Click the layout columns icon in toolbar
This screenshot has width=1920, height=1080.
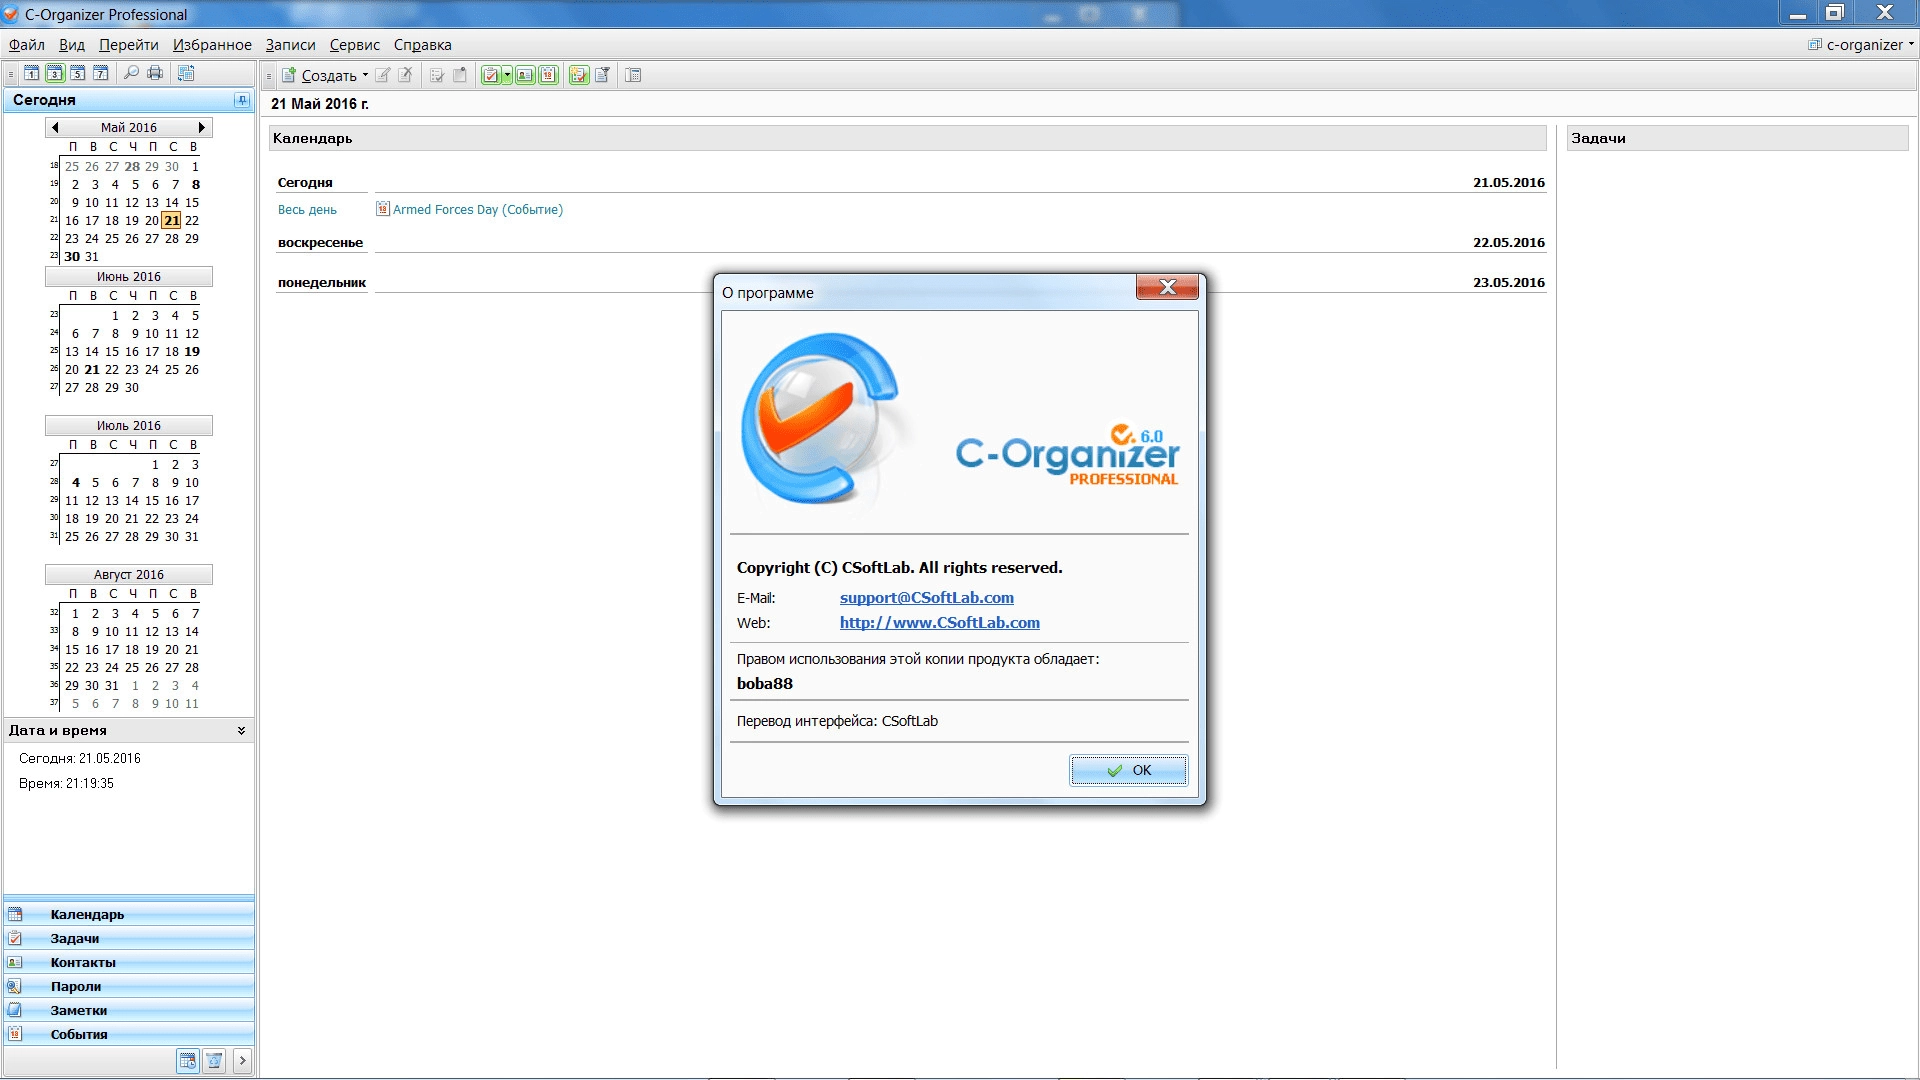coord(633,75)
